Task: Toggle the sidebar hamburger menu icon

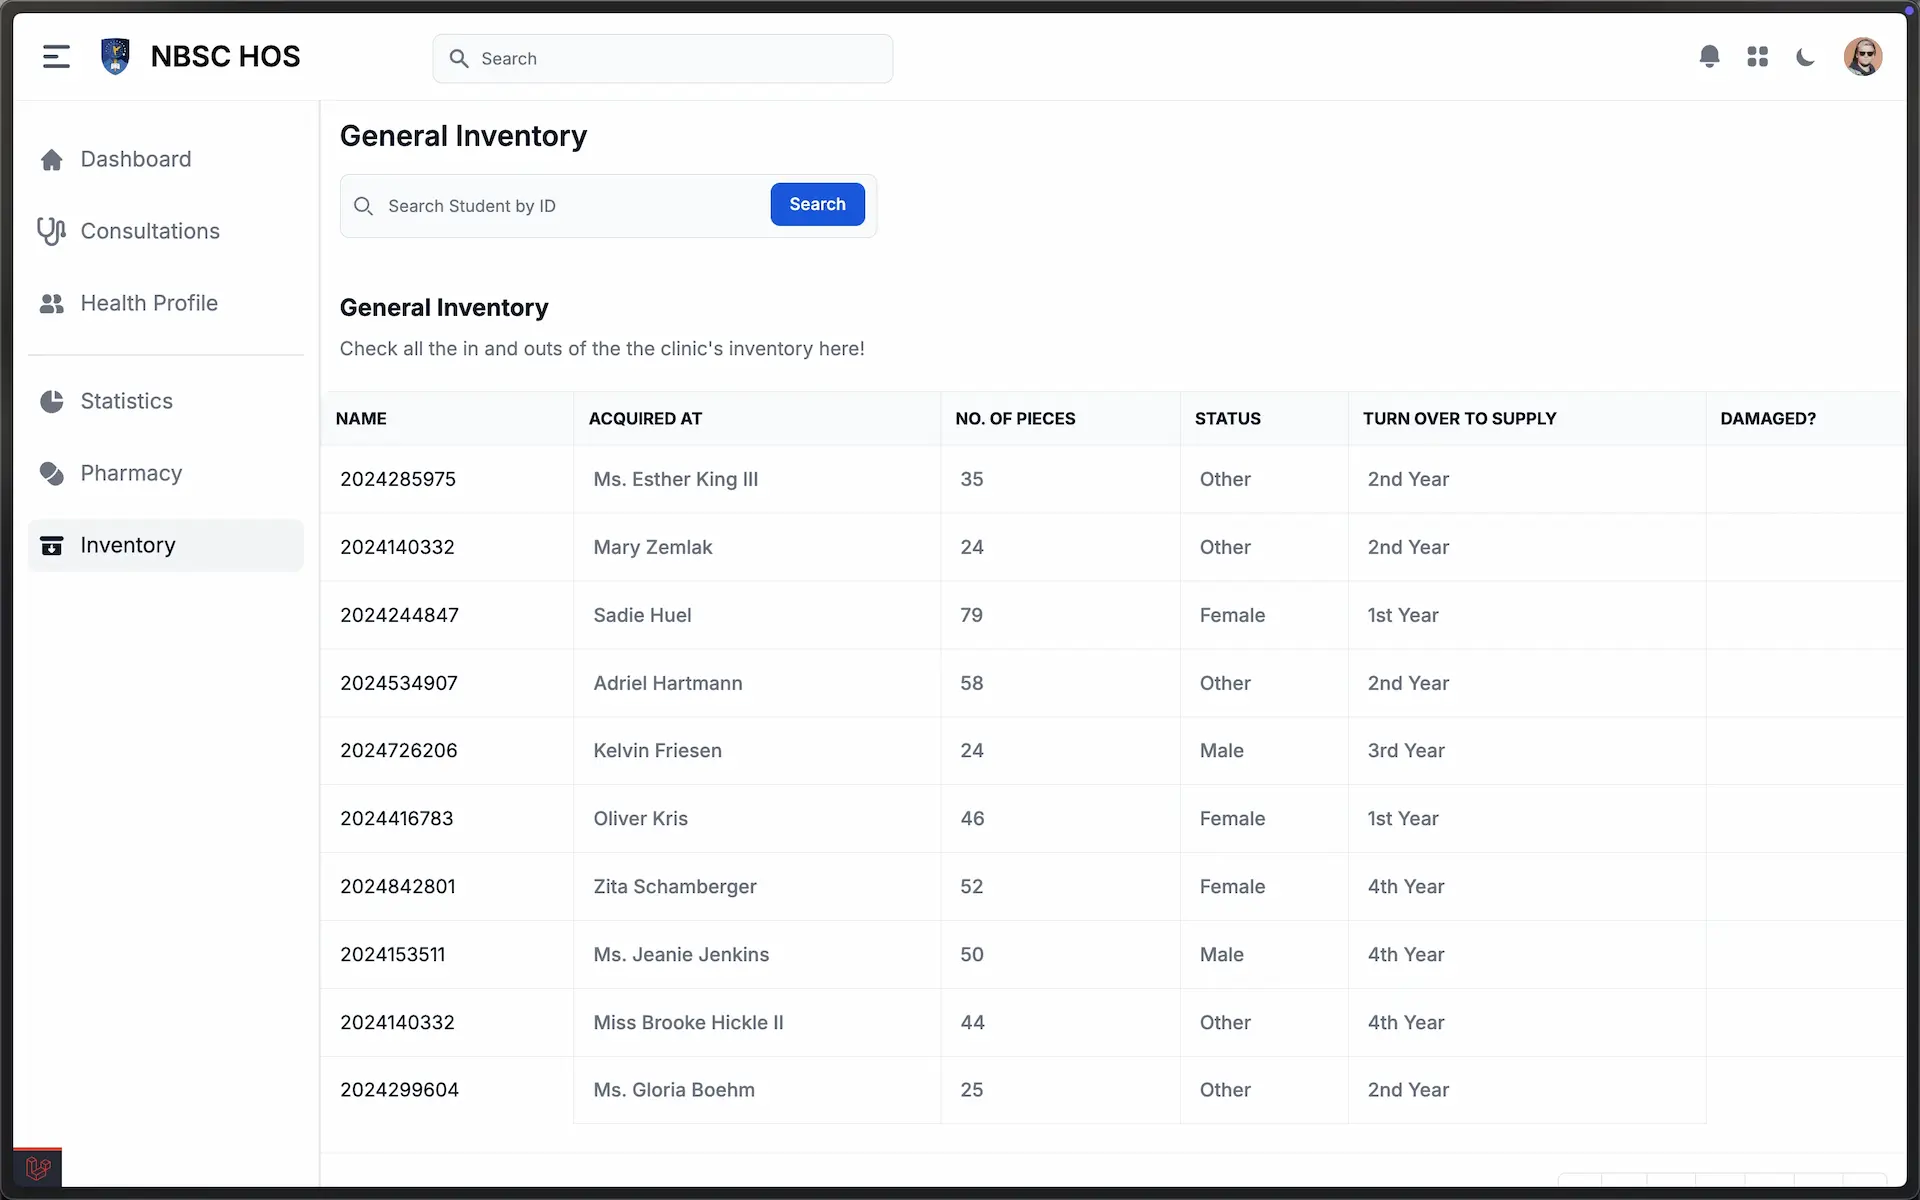Action: (56, 57)
